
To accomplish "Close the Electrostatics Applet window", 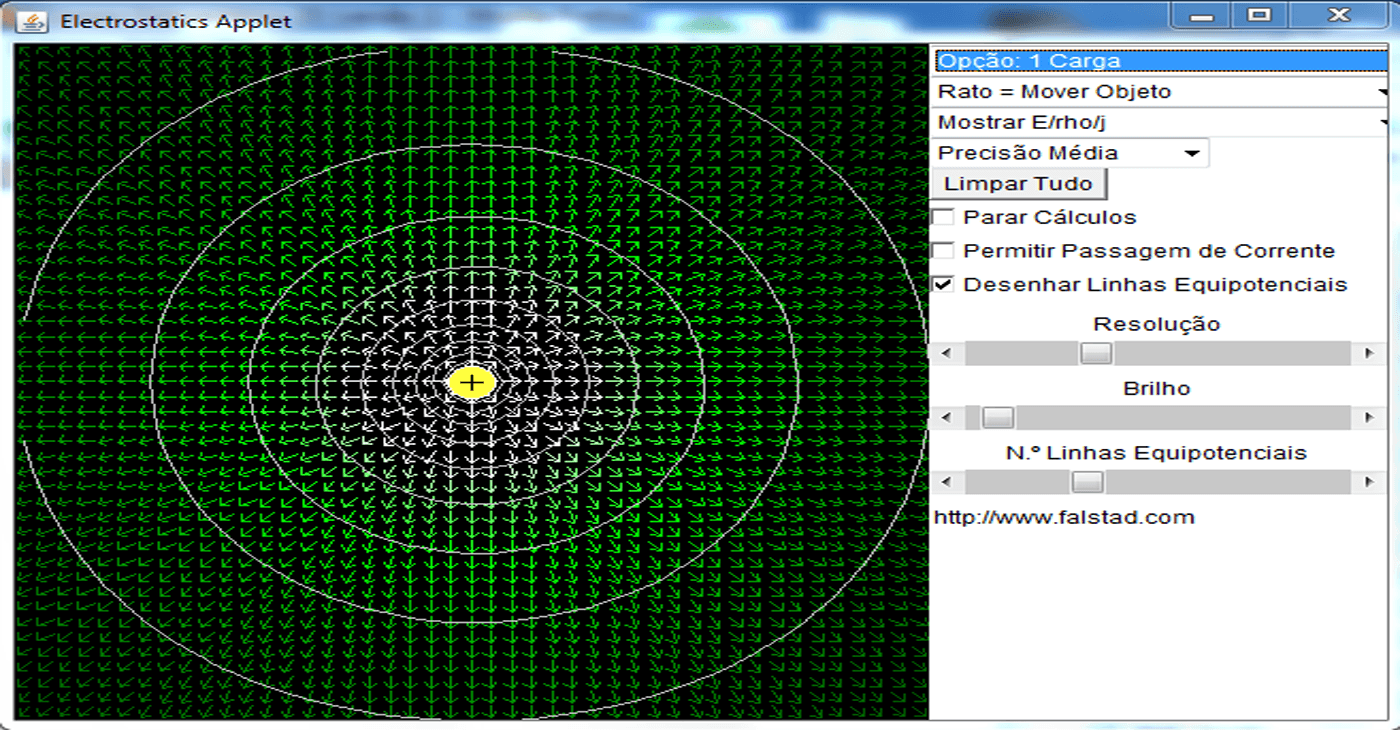I will [x=1339, y=16].
